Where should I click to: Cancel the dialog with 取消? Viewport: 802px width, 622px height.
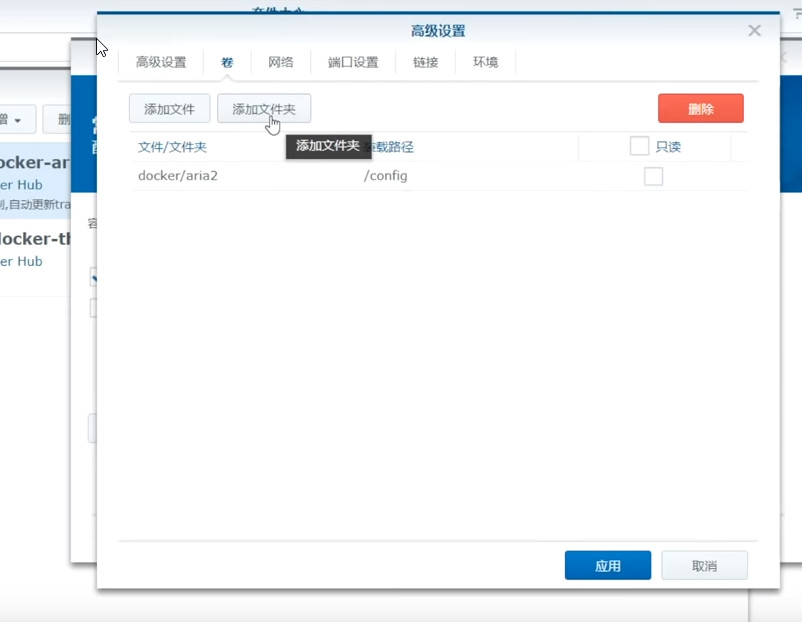pos(703,565)
